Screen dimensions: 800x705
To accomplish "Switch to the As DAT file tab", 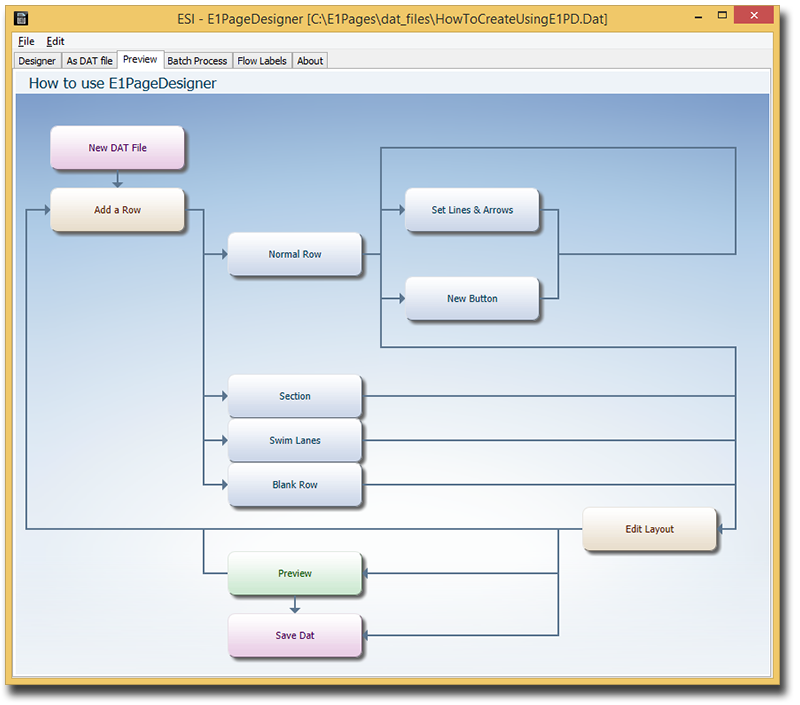I will pyautogui.click(x=89, y=61).
